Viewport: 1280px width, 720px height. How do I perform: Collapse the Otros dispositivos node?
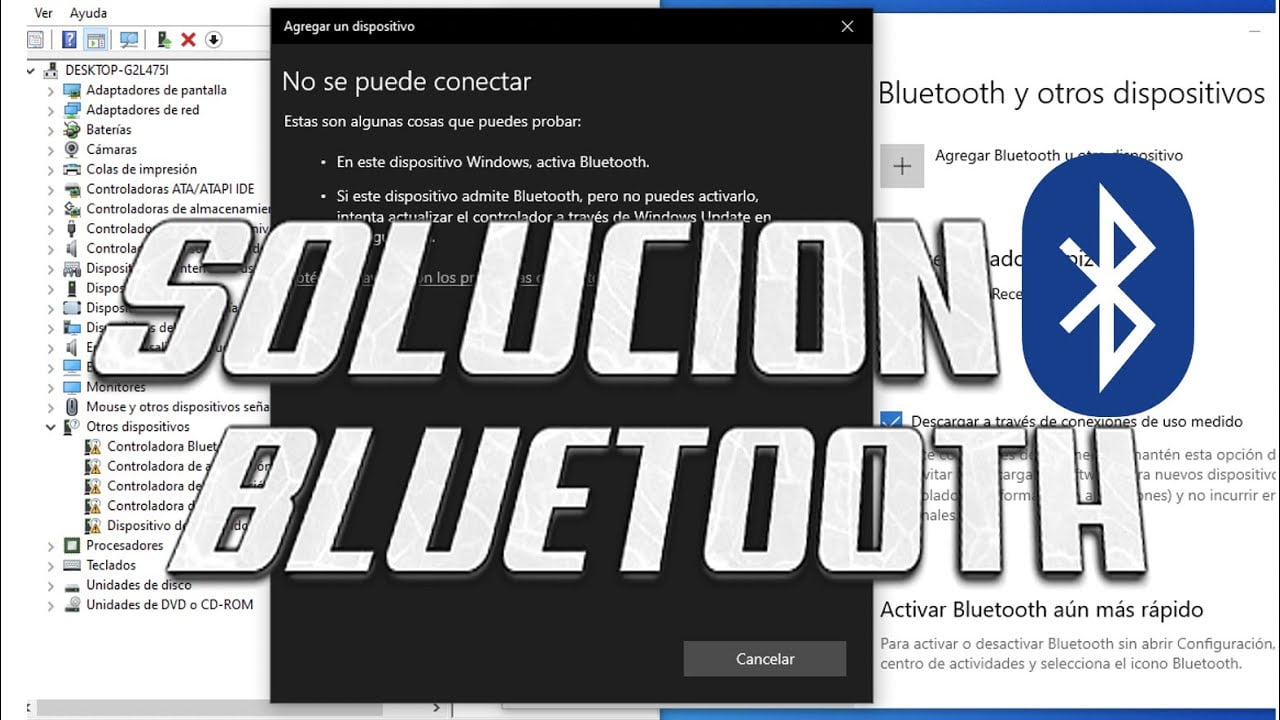click(51, 427)
